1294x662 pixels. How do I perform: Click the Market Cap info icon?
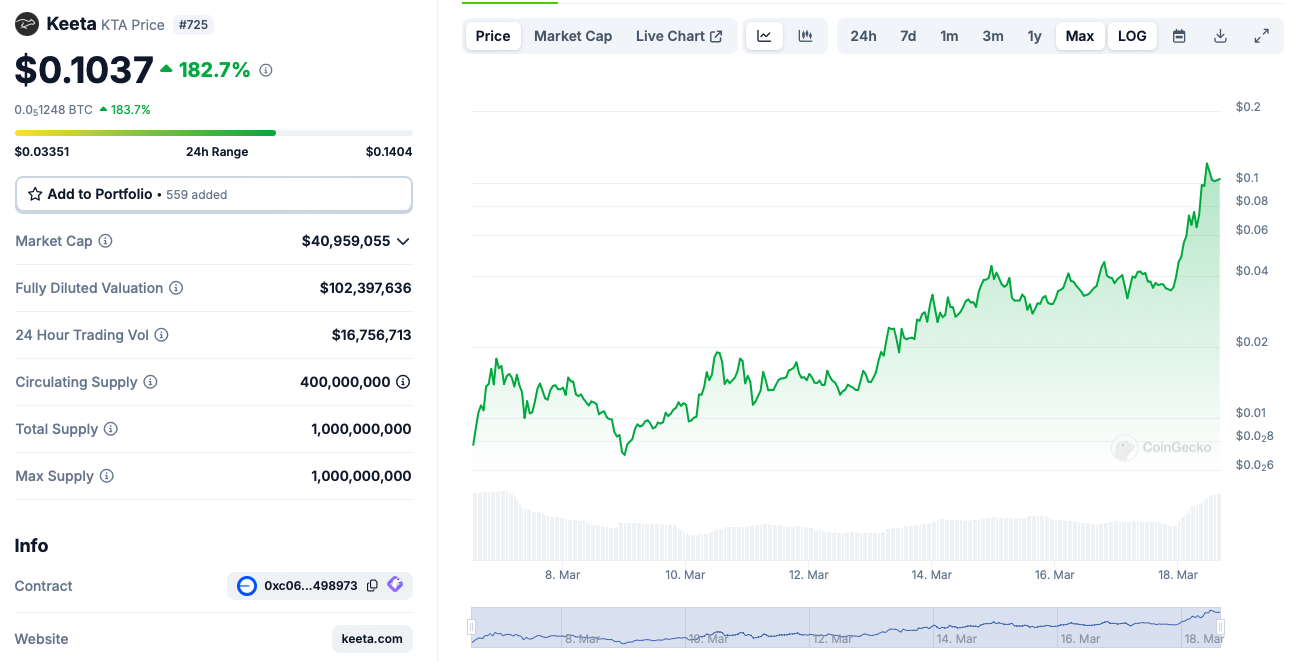pyautogui.click(x=105, y=241)
